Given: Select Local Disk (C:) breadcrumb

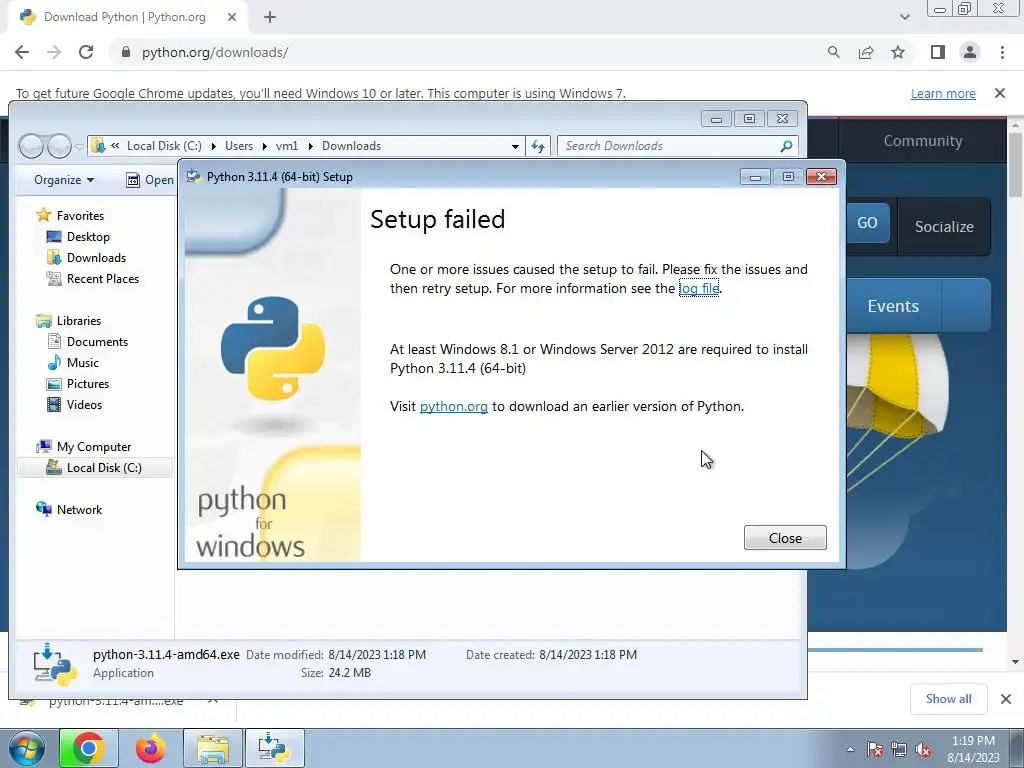Looking at the screenshot, I should 164,146.
